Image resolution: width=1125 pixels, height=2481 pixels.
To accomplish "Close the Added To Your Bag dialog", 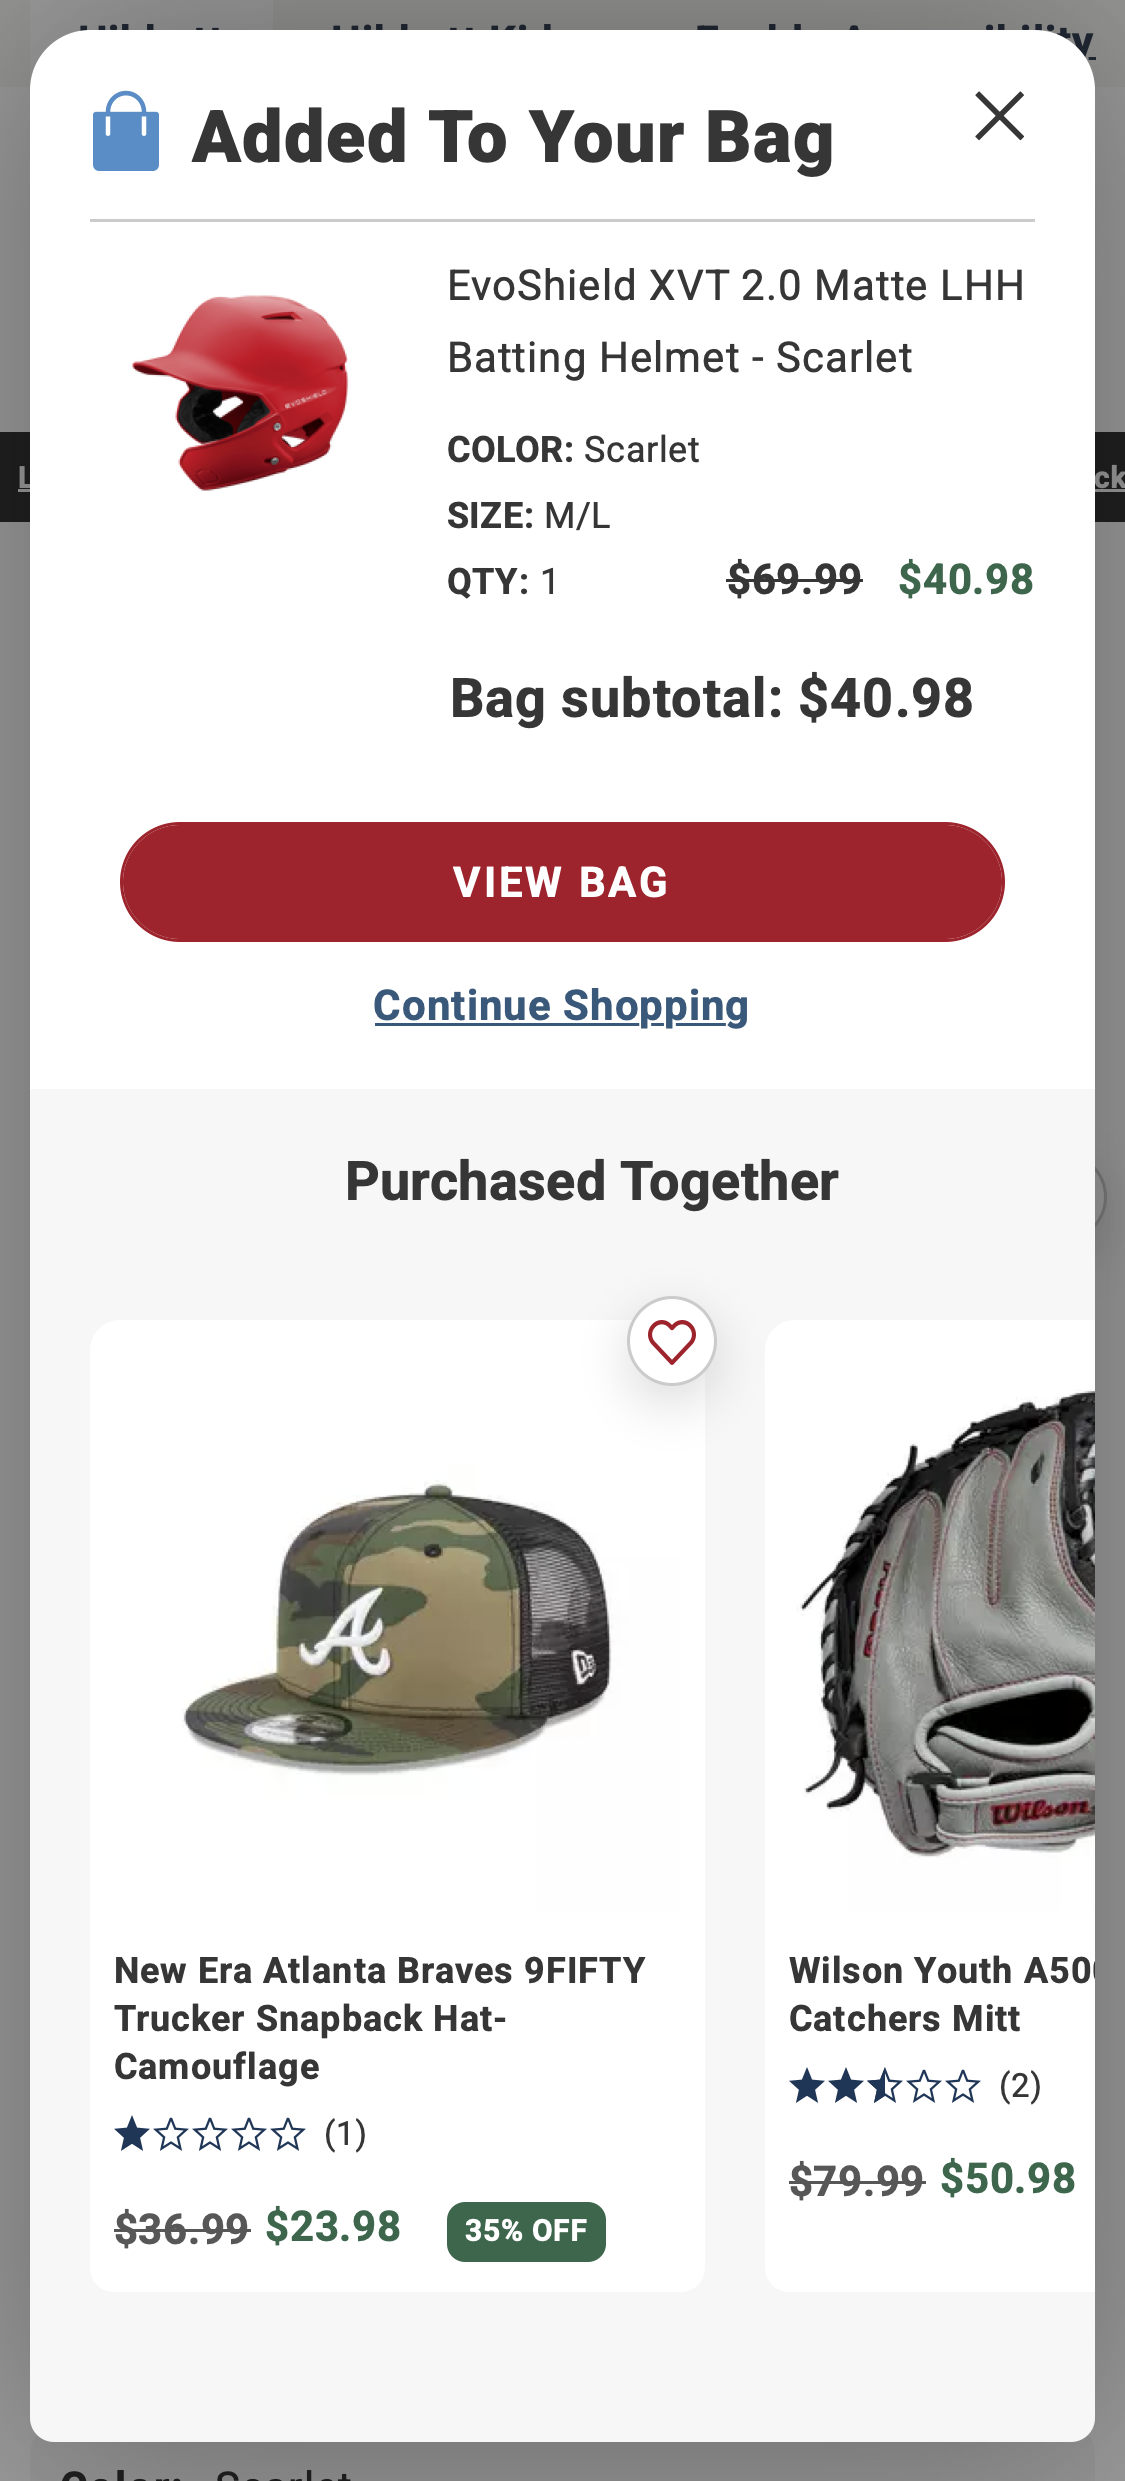I will pyautogui.click(x=999, y=117).
